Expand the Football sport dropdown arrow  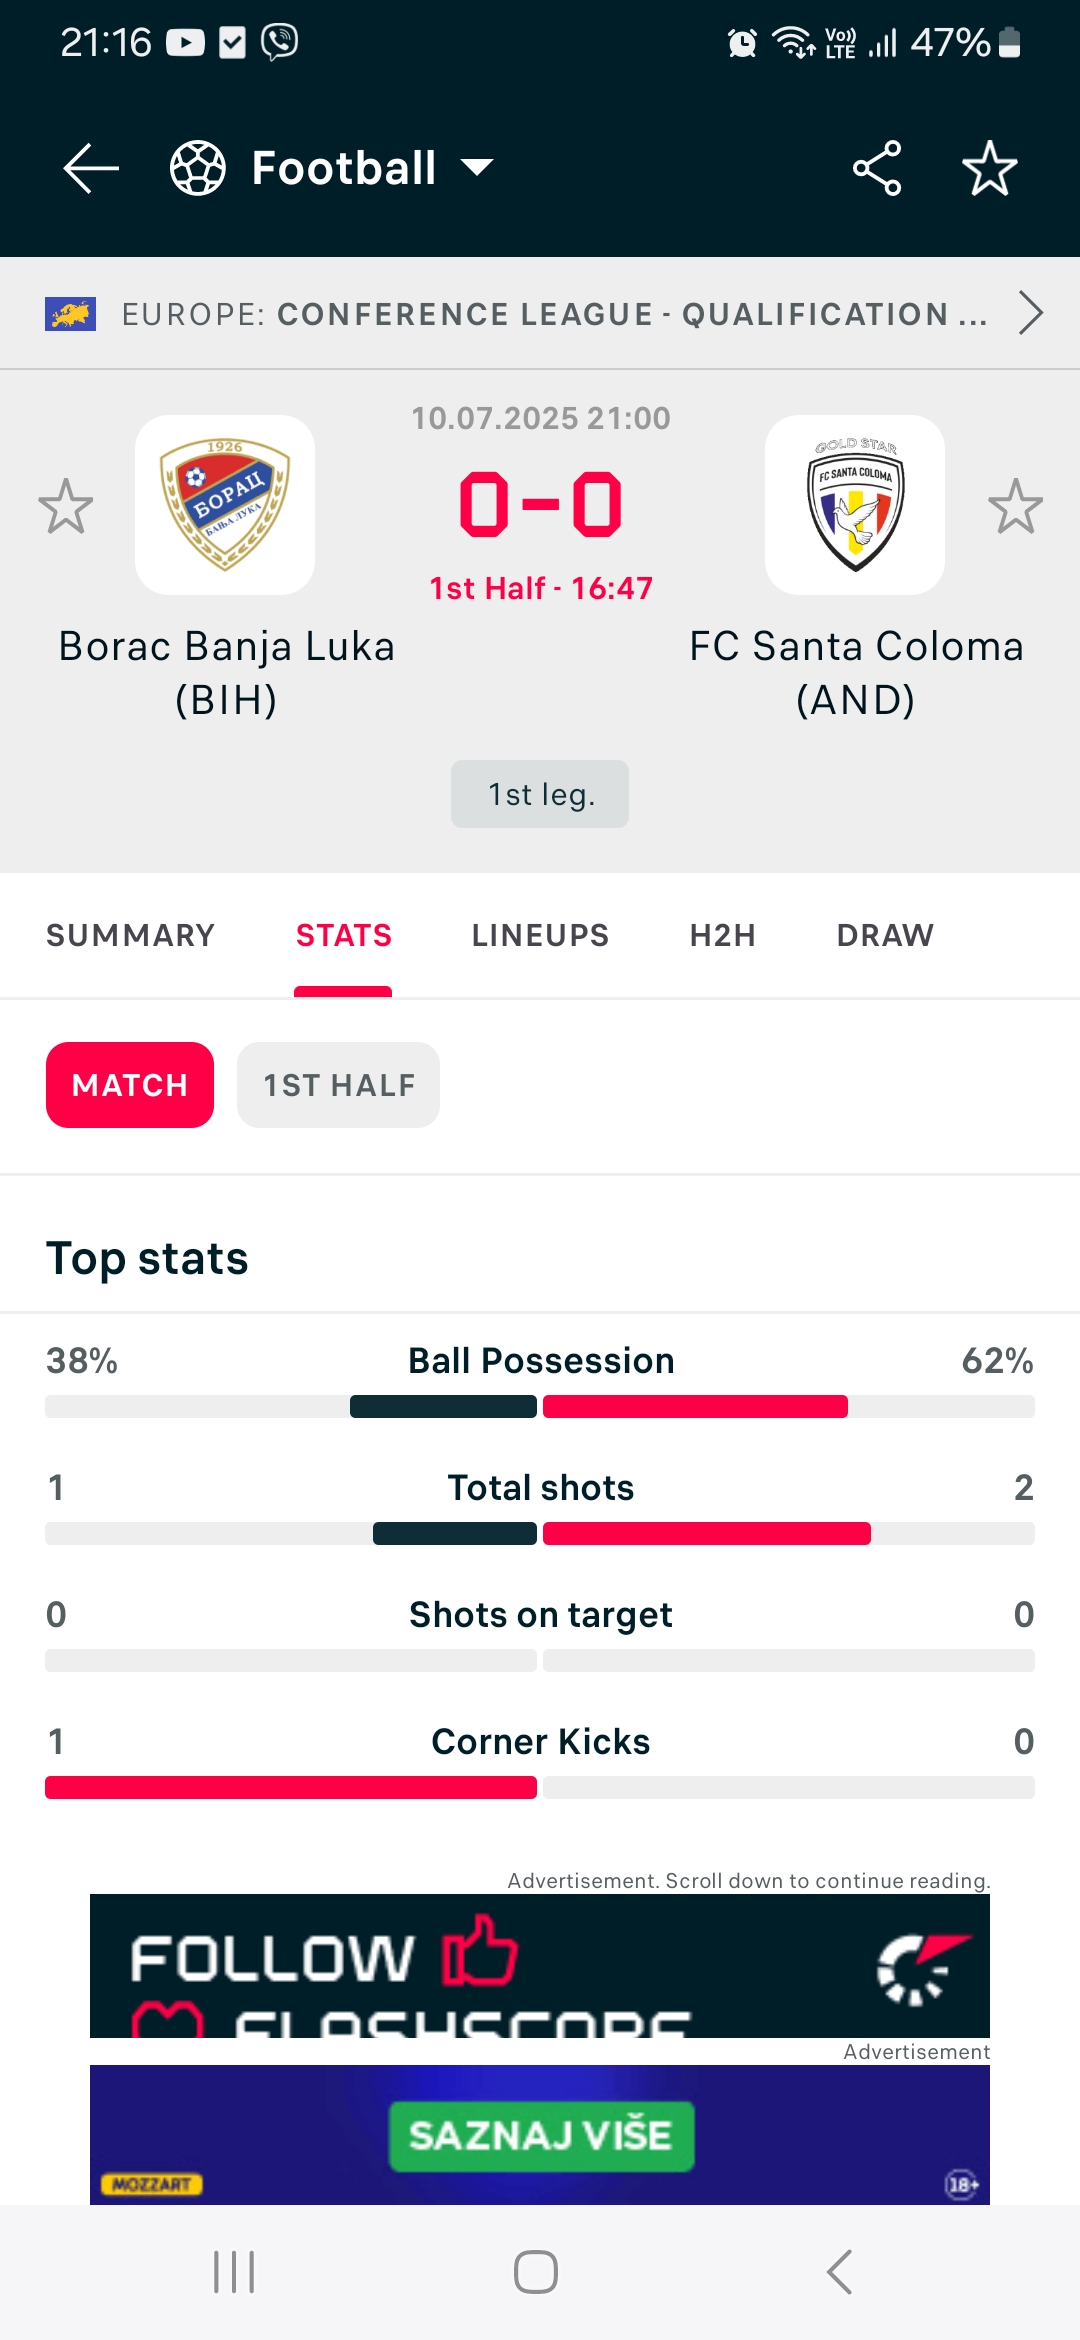[x=477, y=168]
